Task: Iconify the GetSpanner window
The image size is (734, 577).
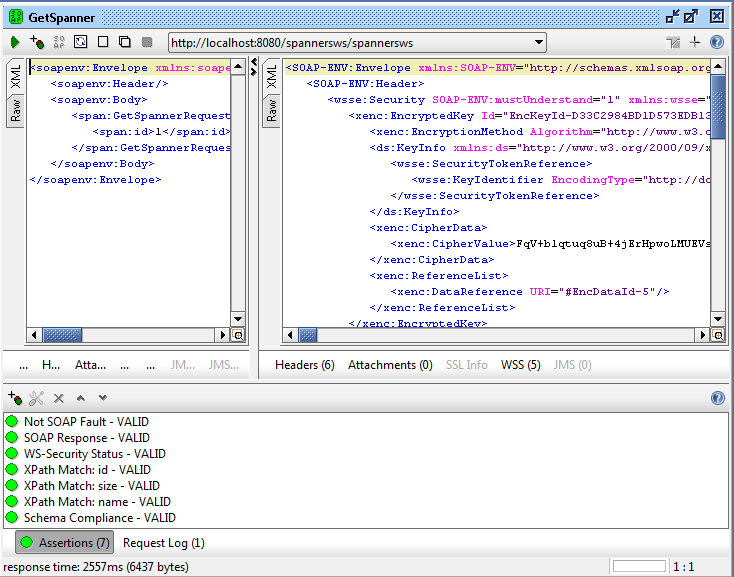Action: point(673,17)
